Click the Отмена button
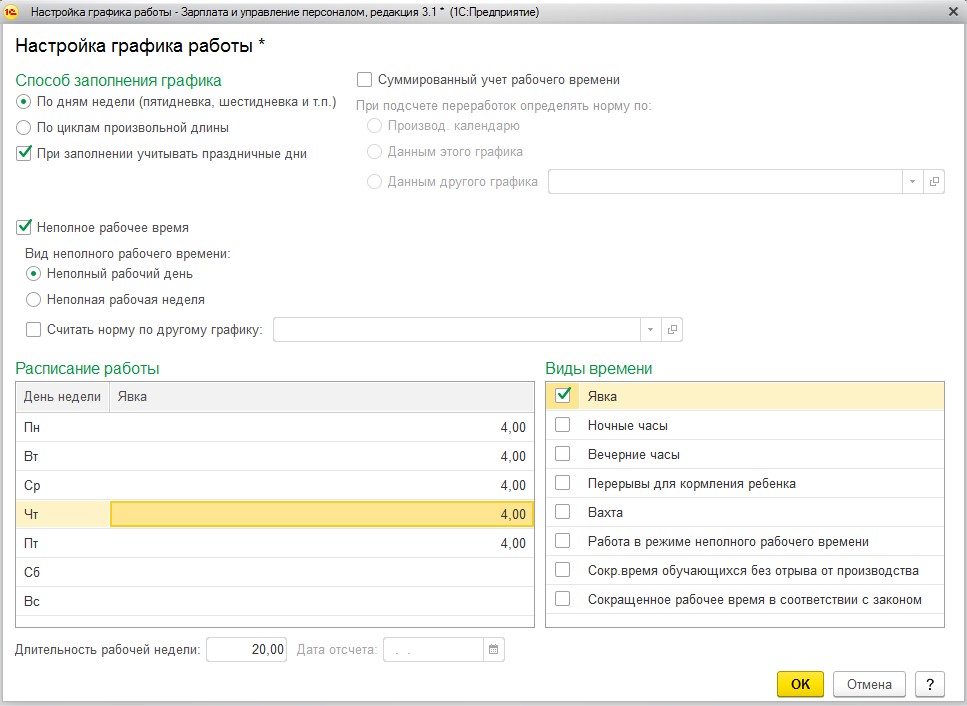This screenshot has height=706, width=967. coord(869,684)
